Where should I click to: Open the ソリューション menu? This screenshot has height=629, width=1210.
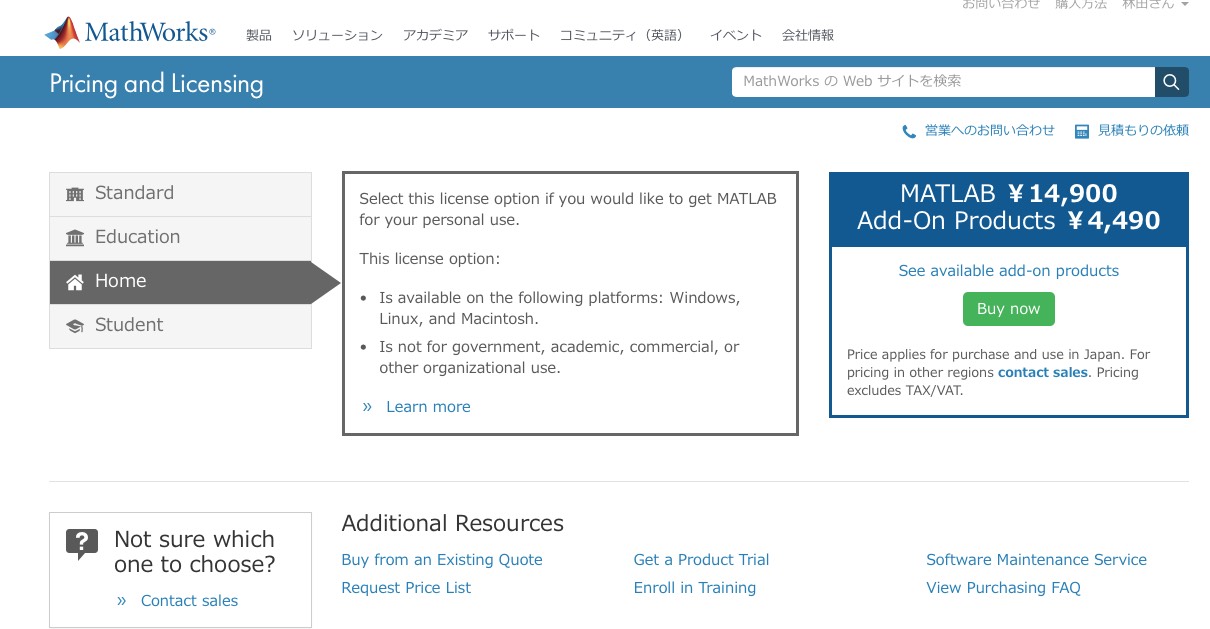pyautogui.click(x=337, y=35)
